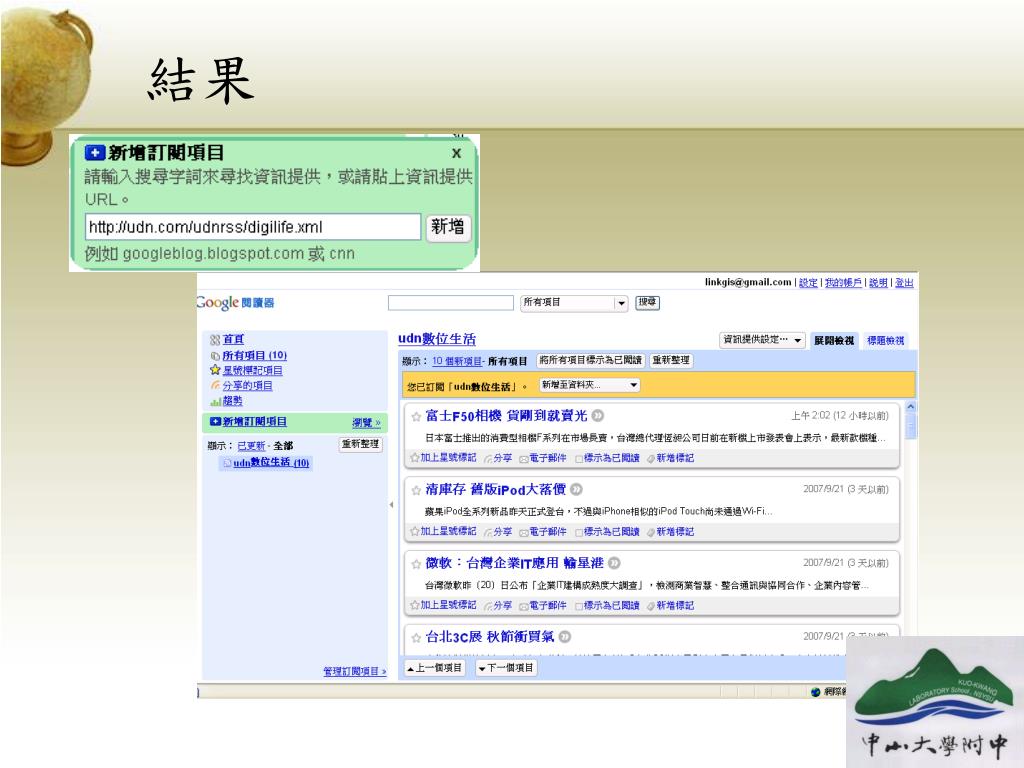Show only 已更新 subscriptions

[251, 446]
